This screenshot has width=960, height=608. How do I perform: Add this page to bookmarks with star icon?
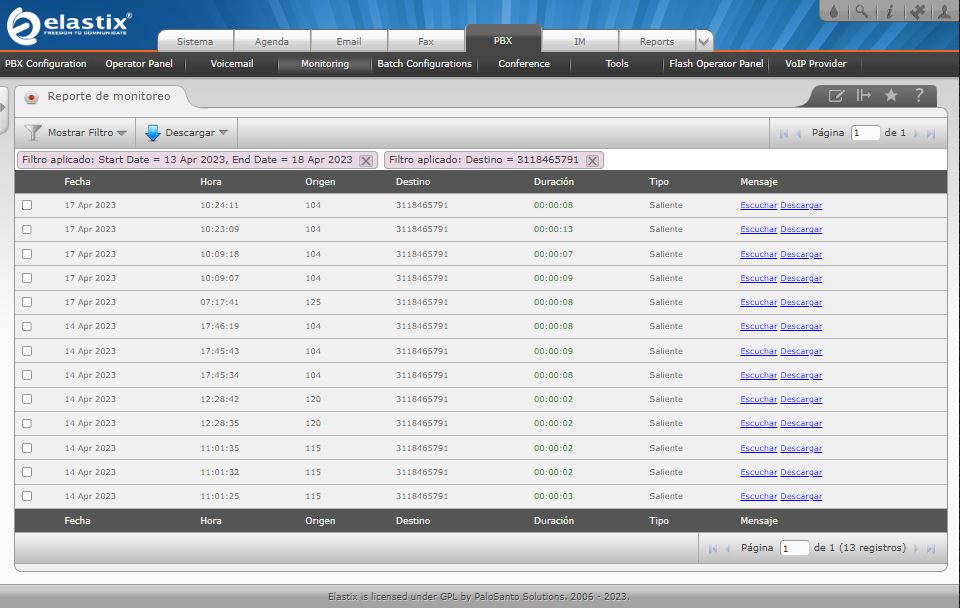(891, 96)
